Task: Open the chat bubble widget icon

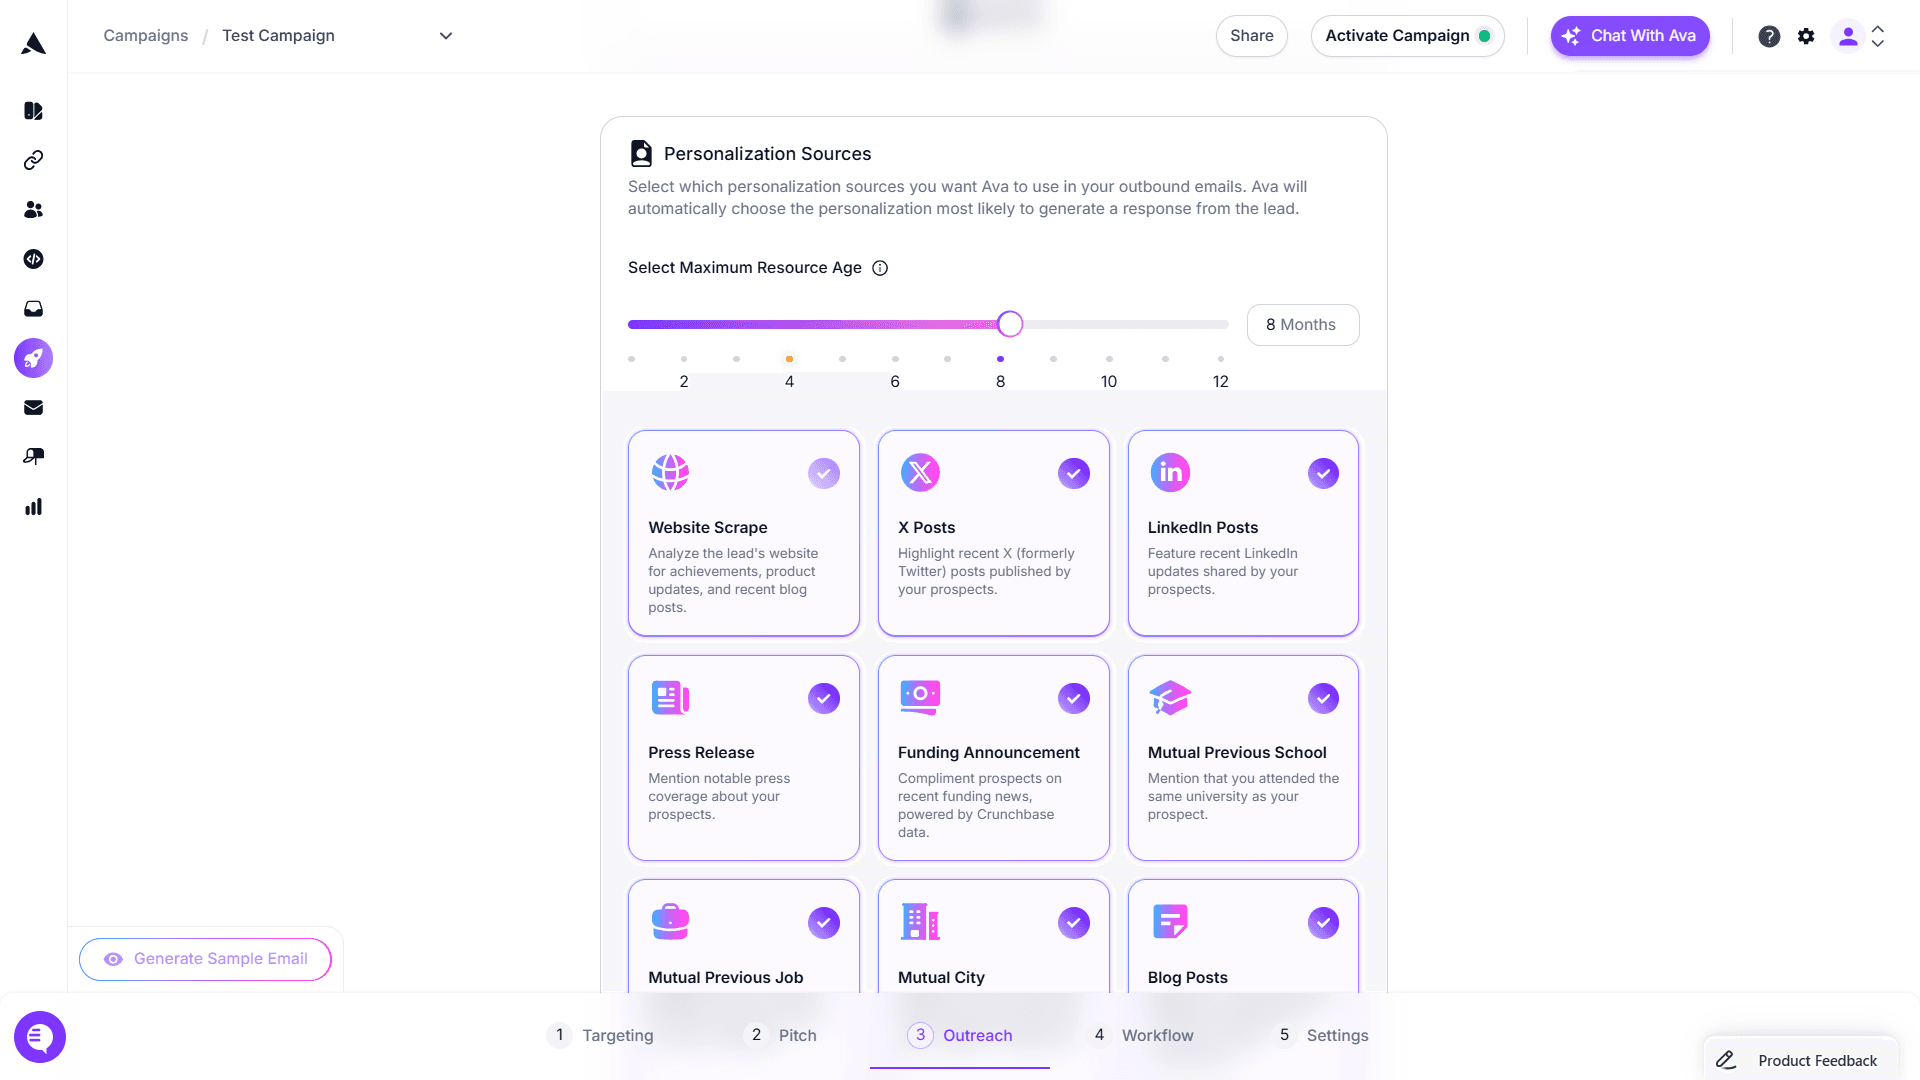Action: [x=40, y=1037]
